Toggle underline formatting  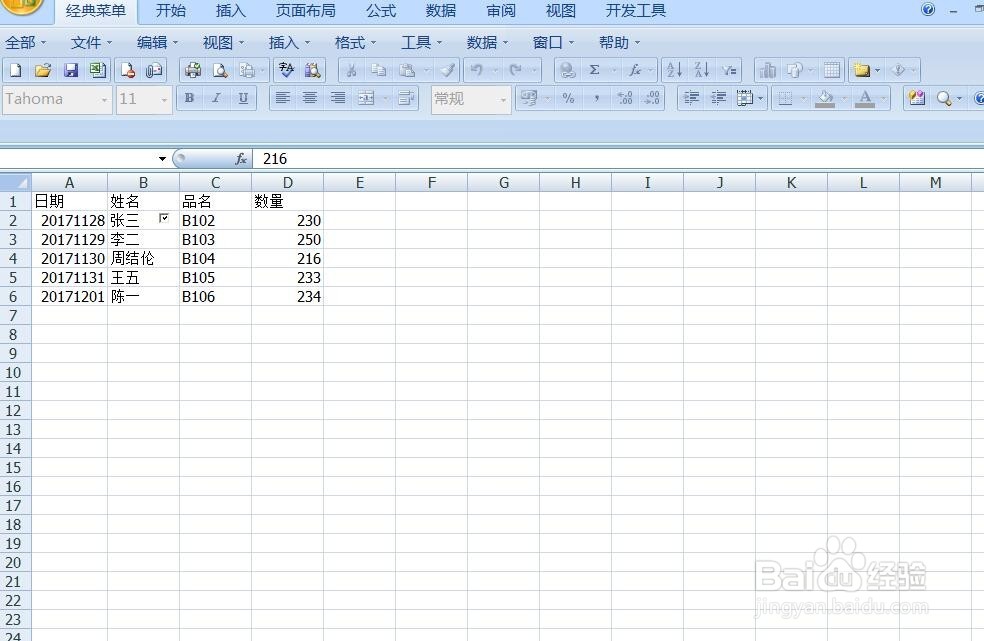pos(243,99)
